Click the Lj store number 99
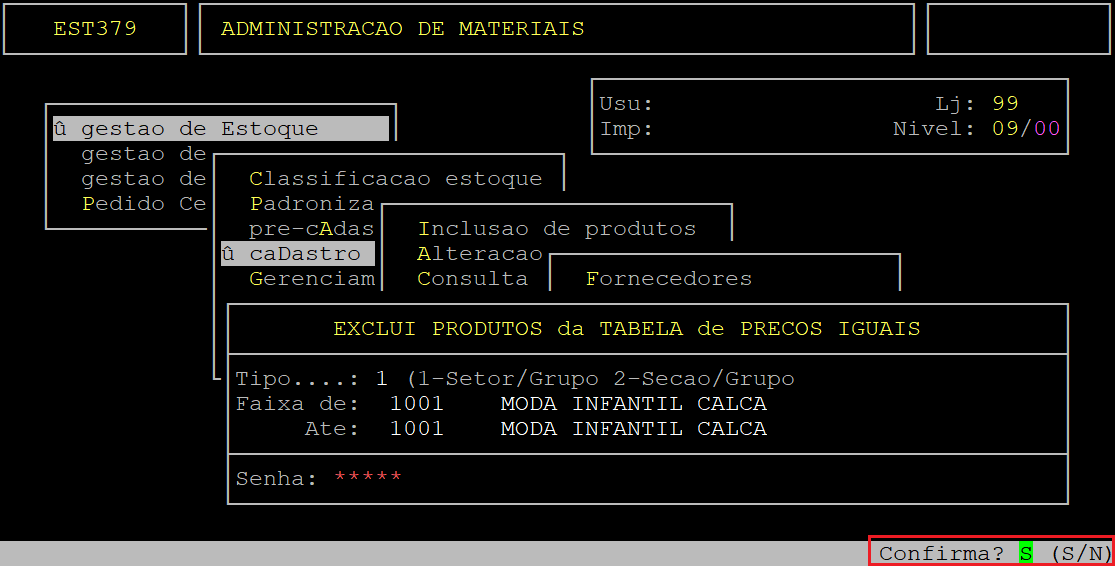The width and height of the screenshot is (1115, 566). click(x=1005, y=104)
